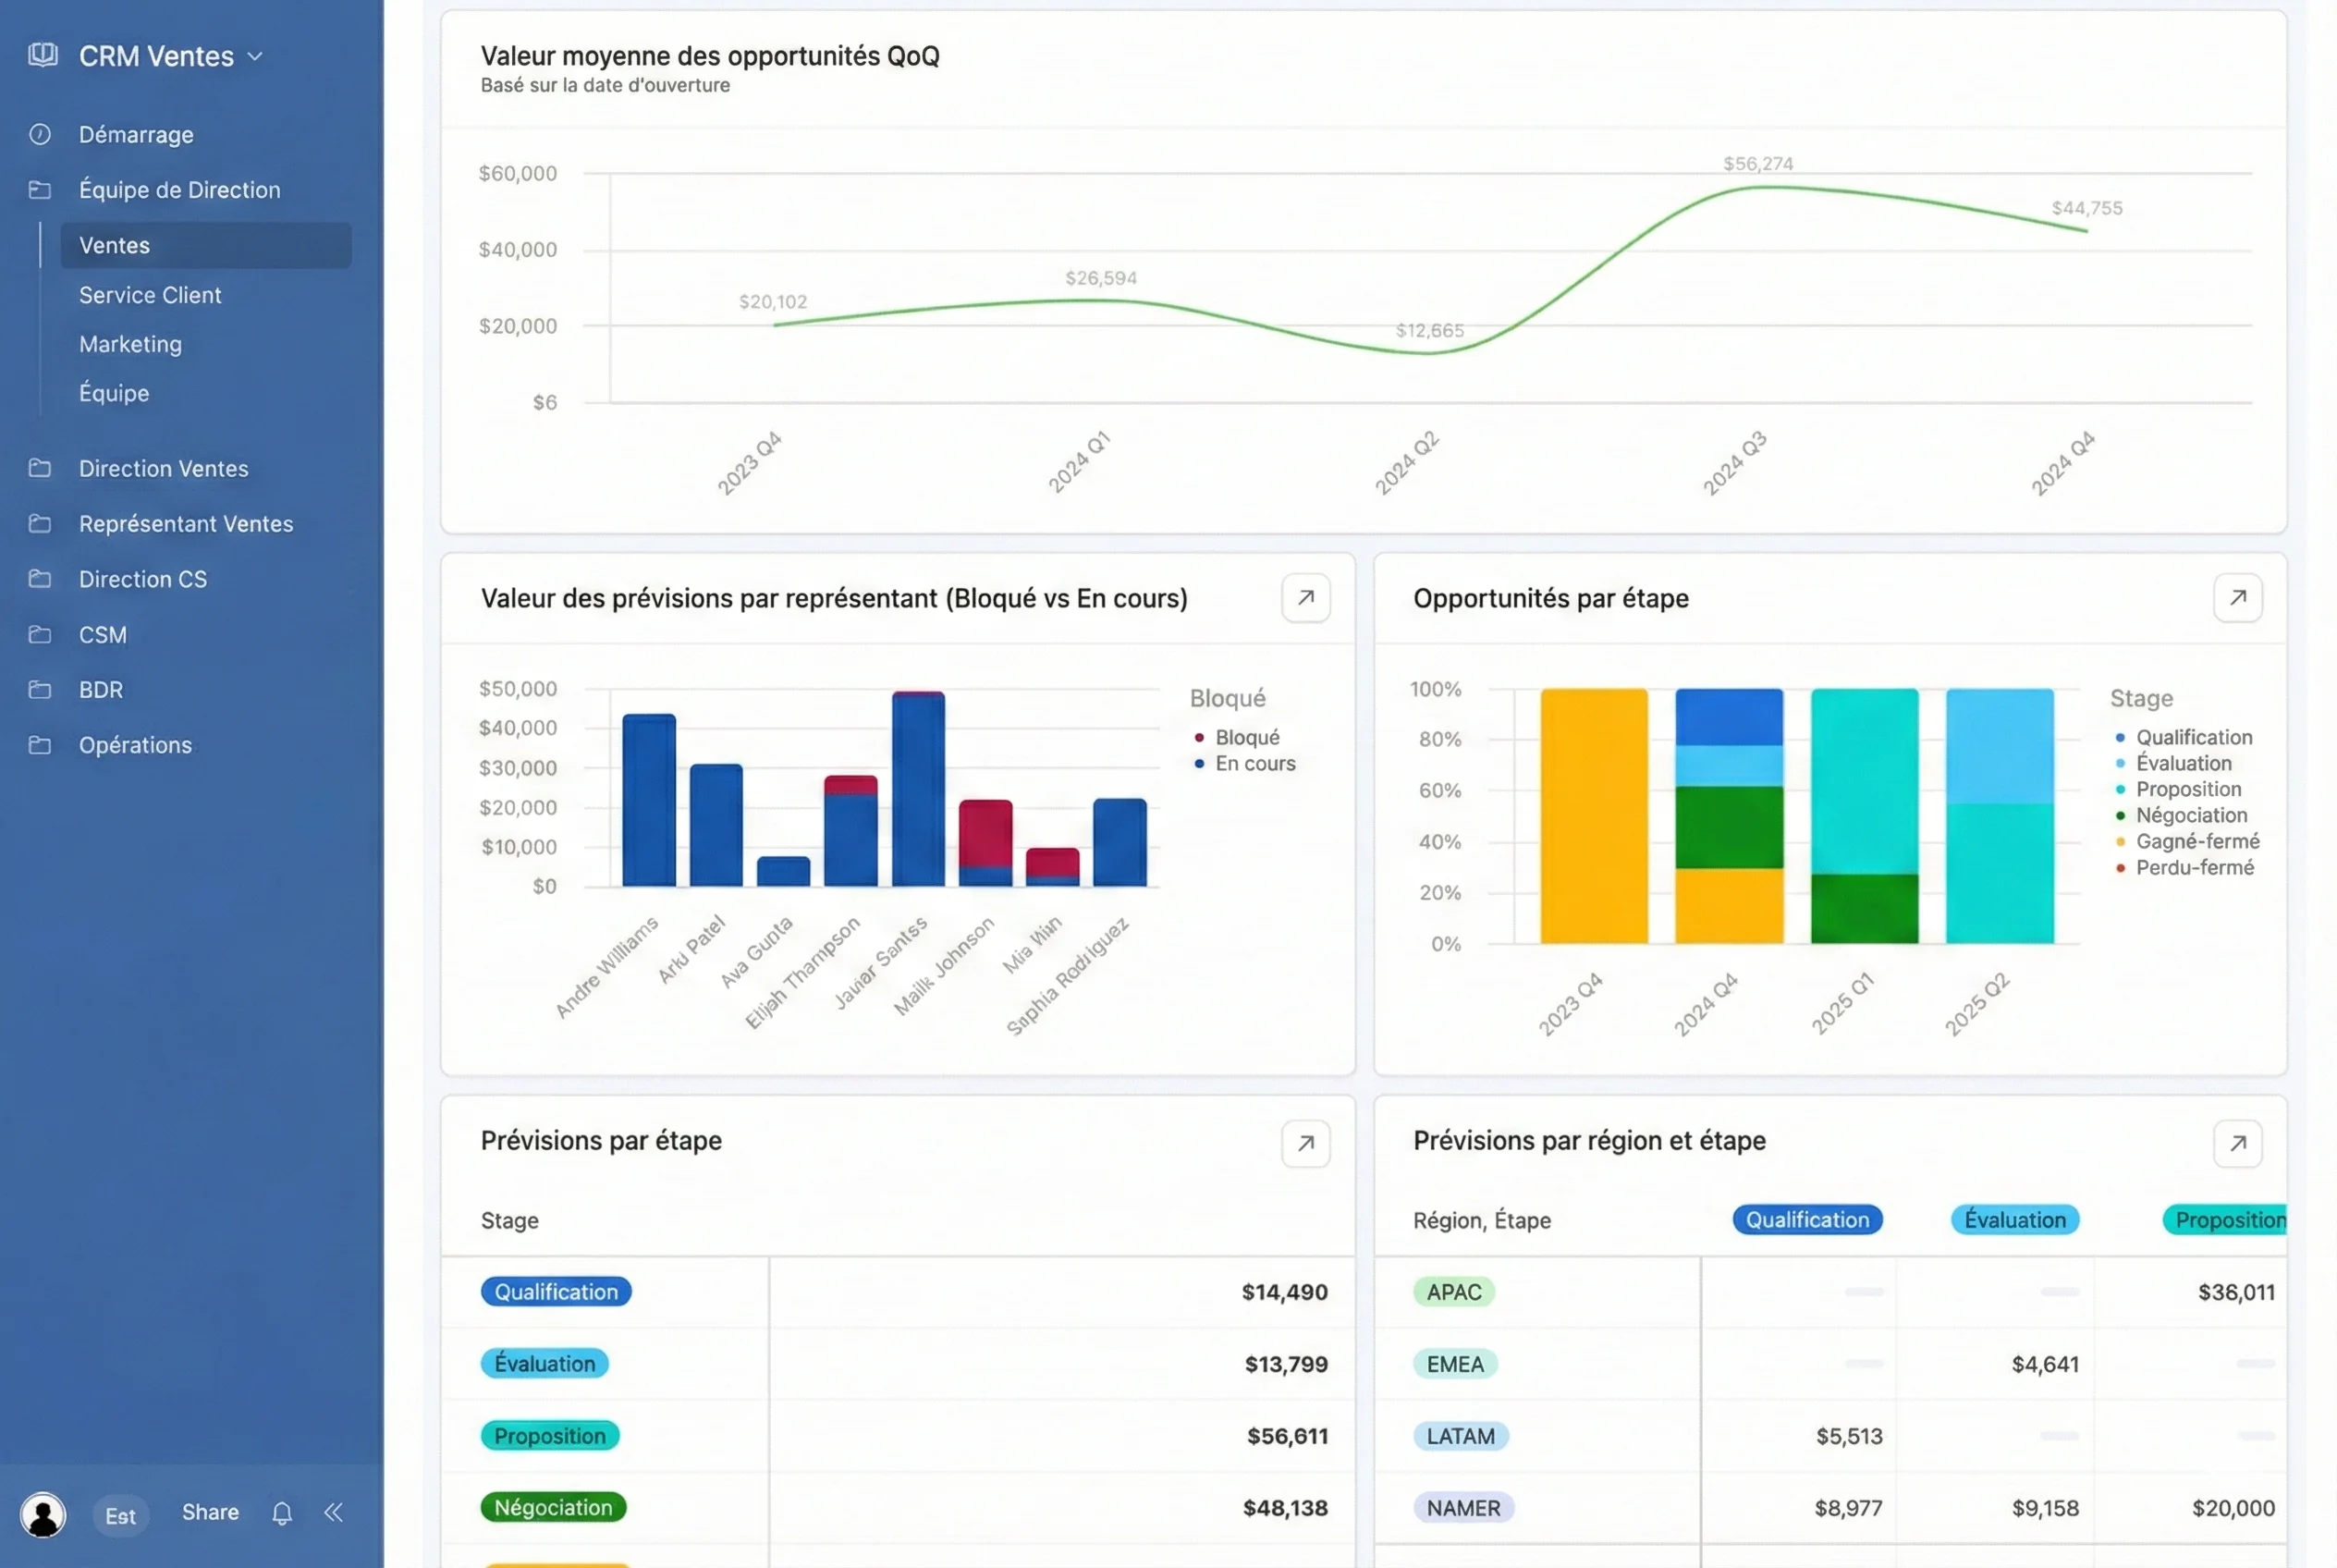This screenshot has width=2337, height=1568.
Task: Click the Share button
Action: [209, 1513]
